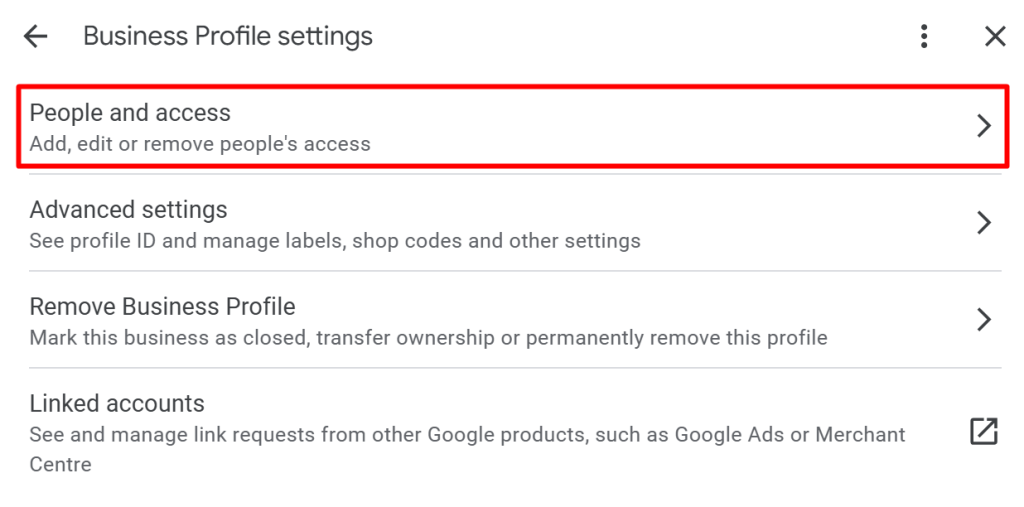Open the "Linked accounts" title link

tap(117, 404)
